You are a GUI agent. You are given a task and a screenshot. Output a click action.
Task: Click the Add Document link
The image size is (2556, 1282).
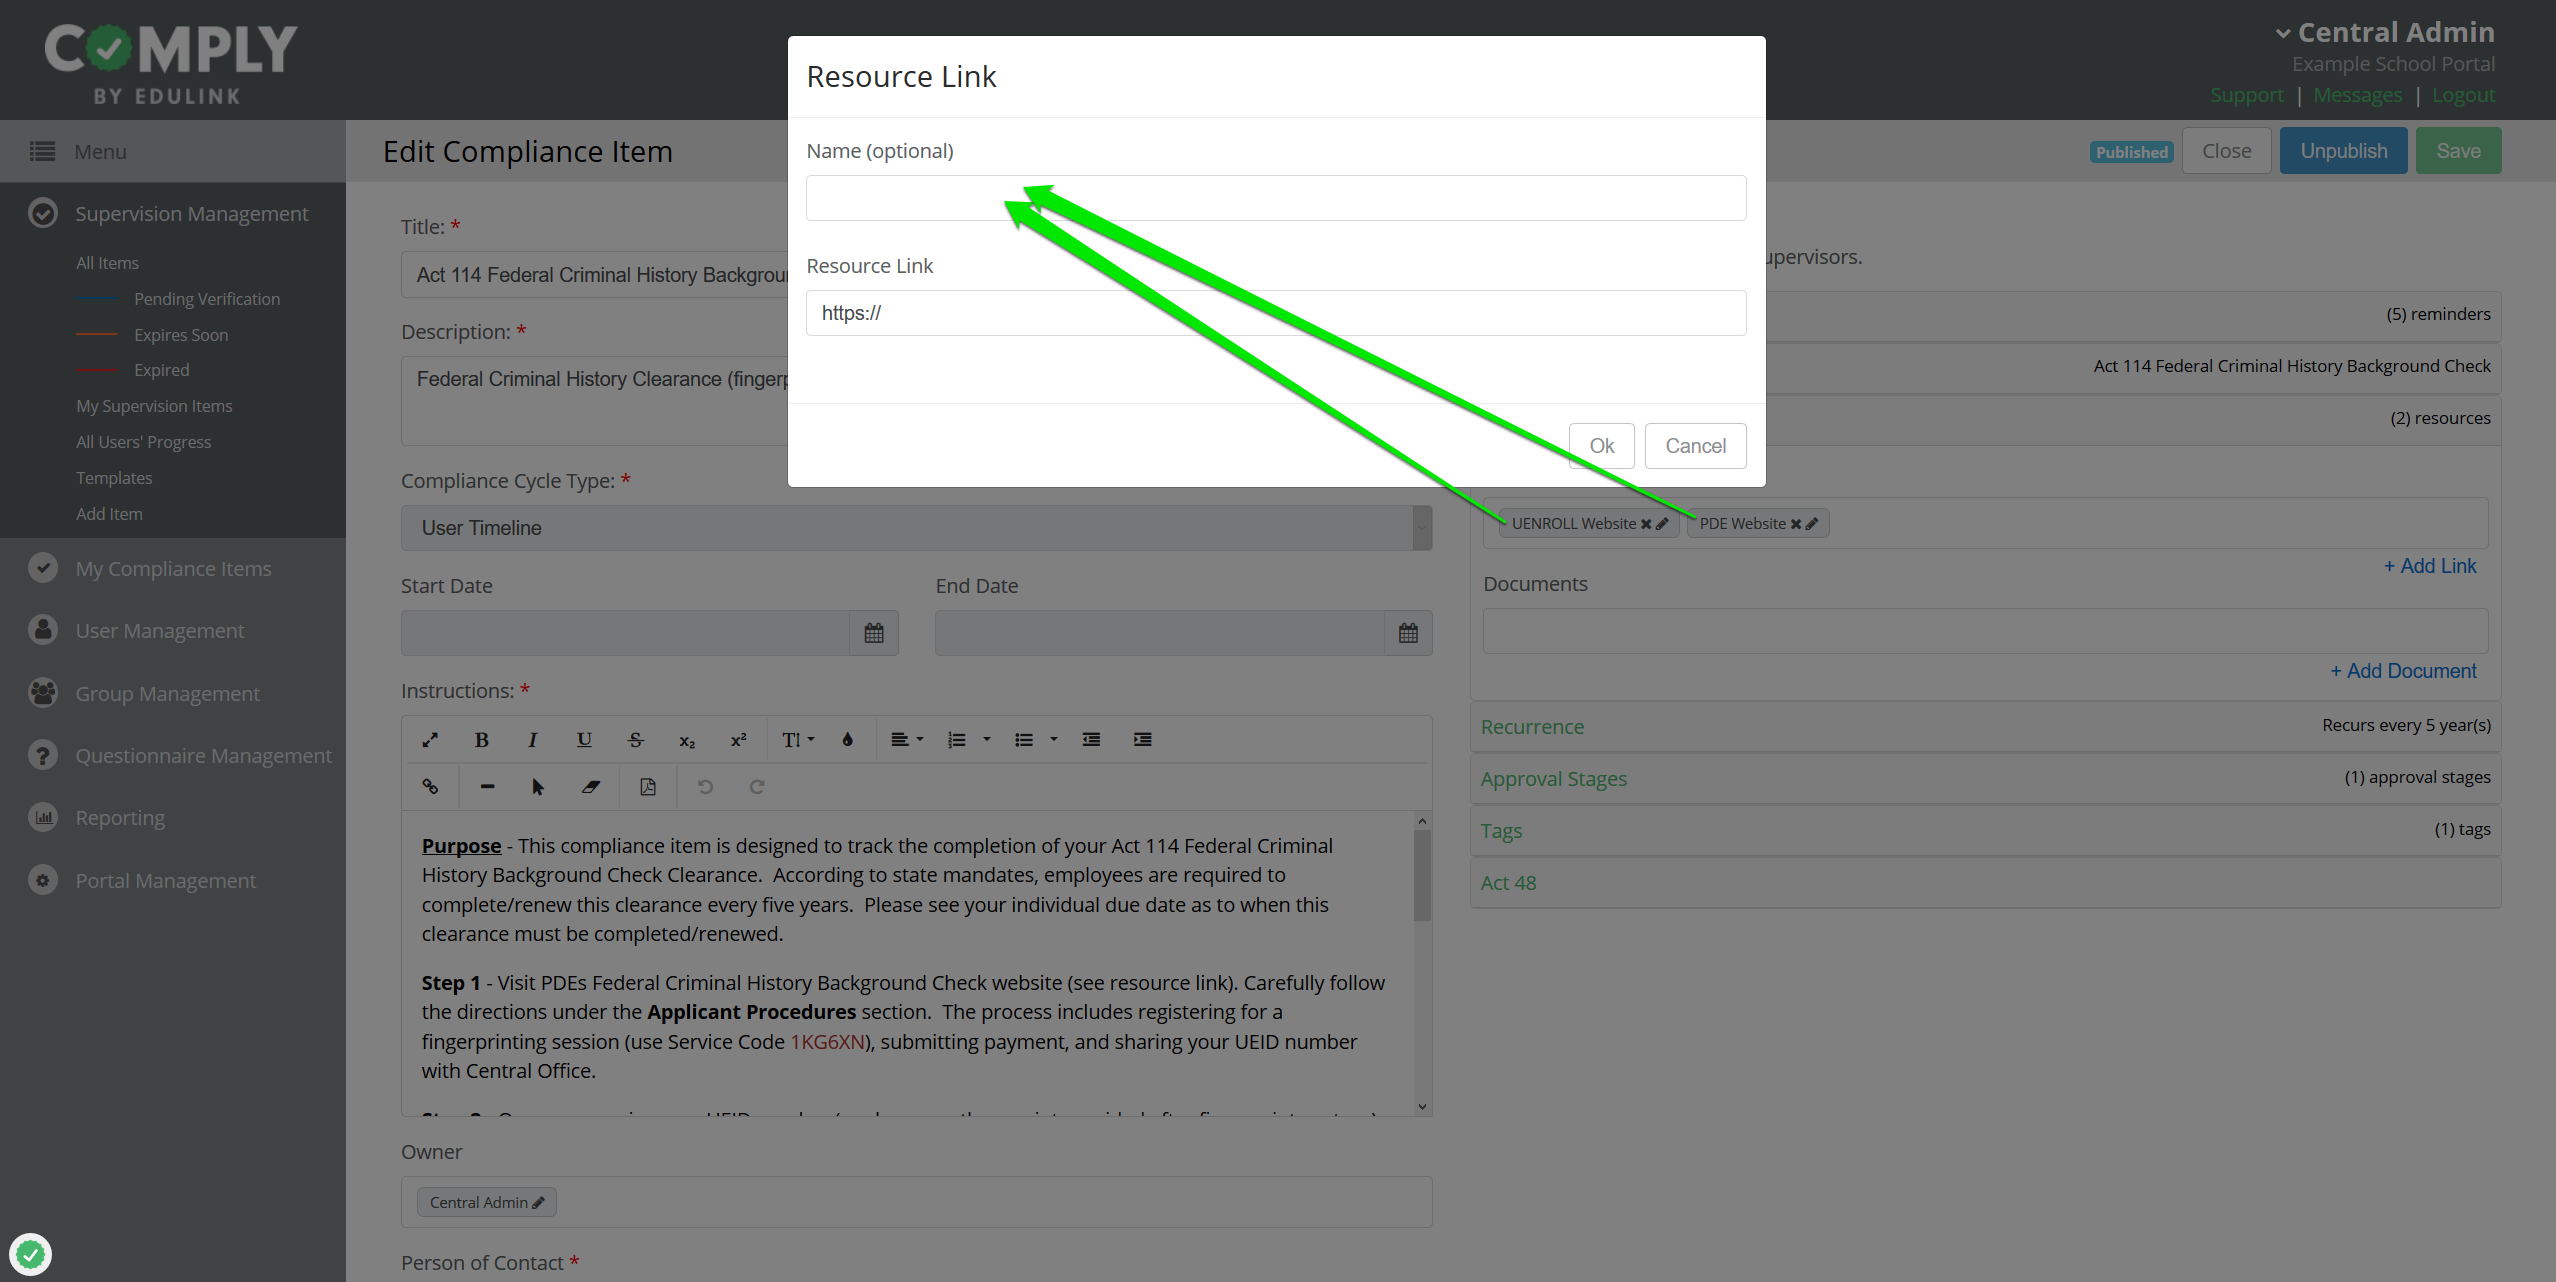(x=2404, y=671)
